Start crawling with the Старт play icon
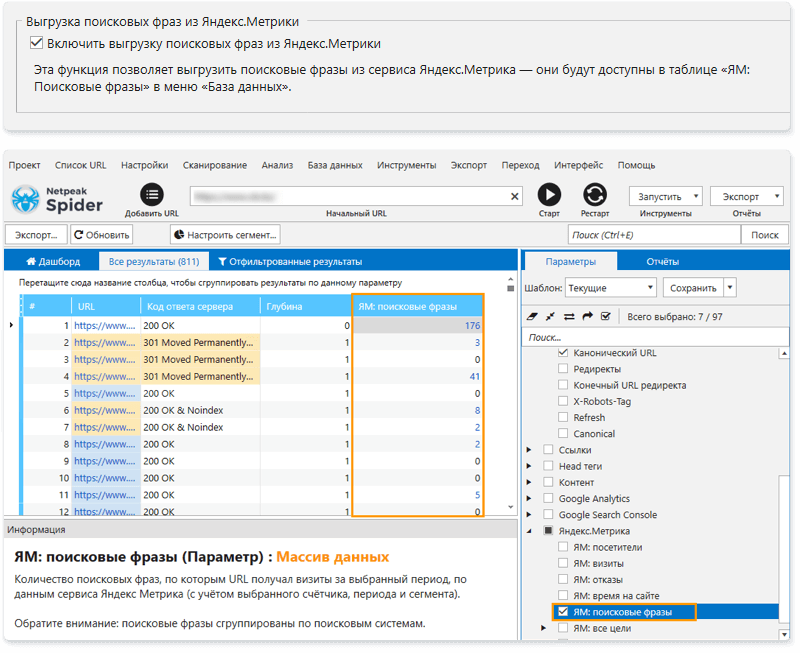This screenshot has height=653, width=800. click(549, 194)
